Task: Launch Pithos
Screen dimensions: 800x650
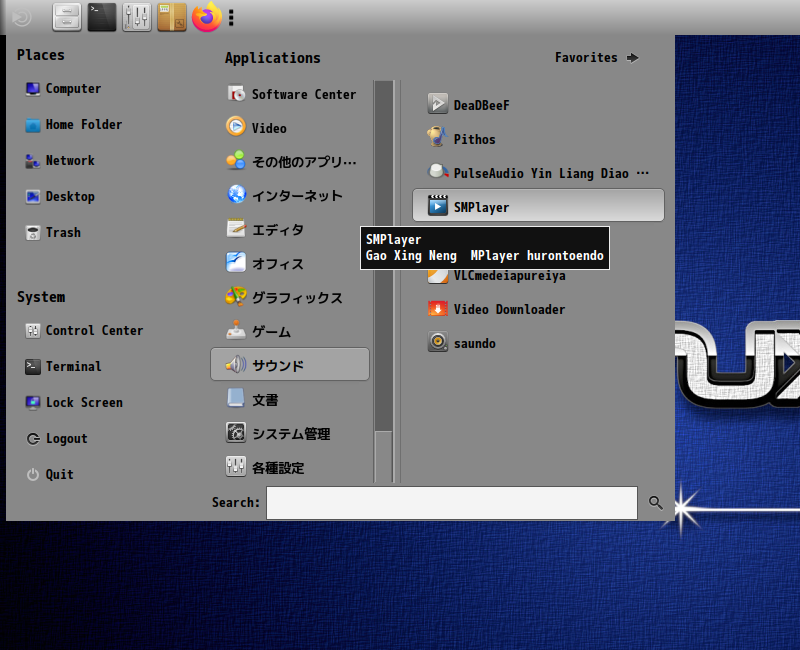Action: 538,139
